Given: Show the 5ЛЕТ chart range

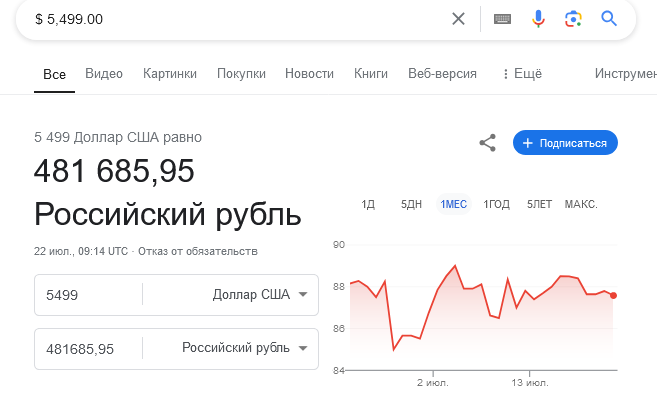Looking at the screenshot, I should point(539,204).
